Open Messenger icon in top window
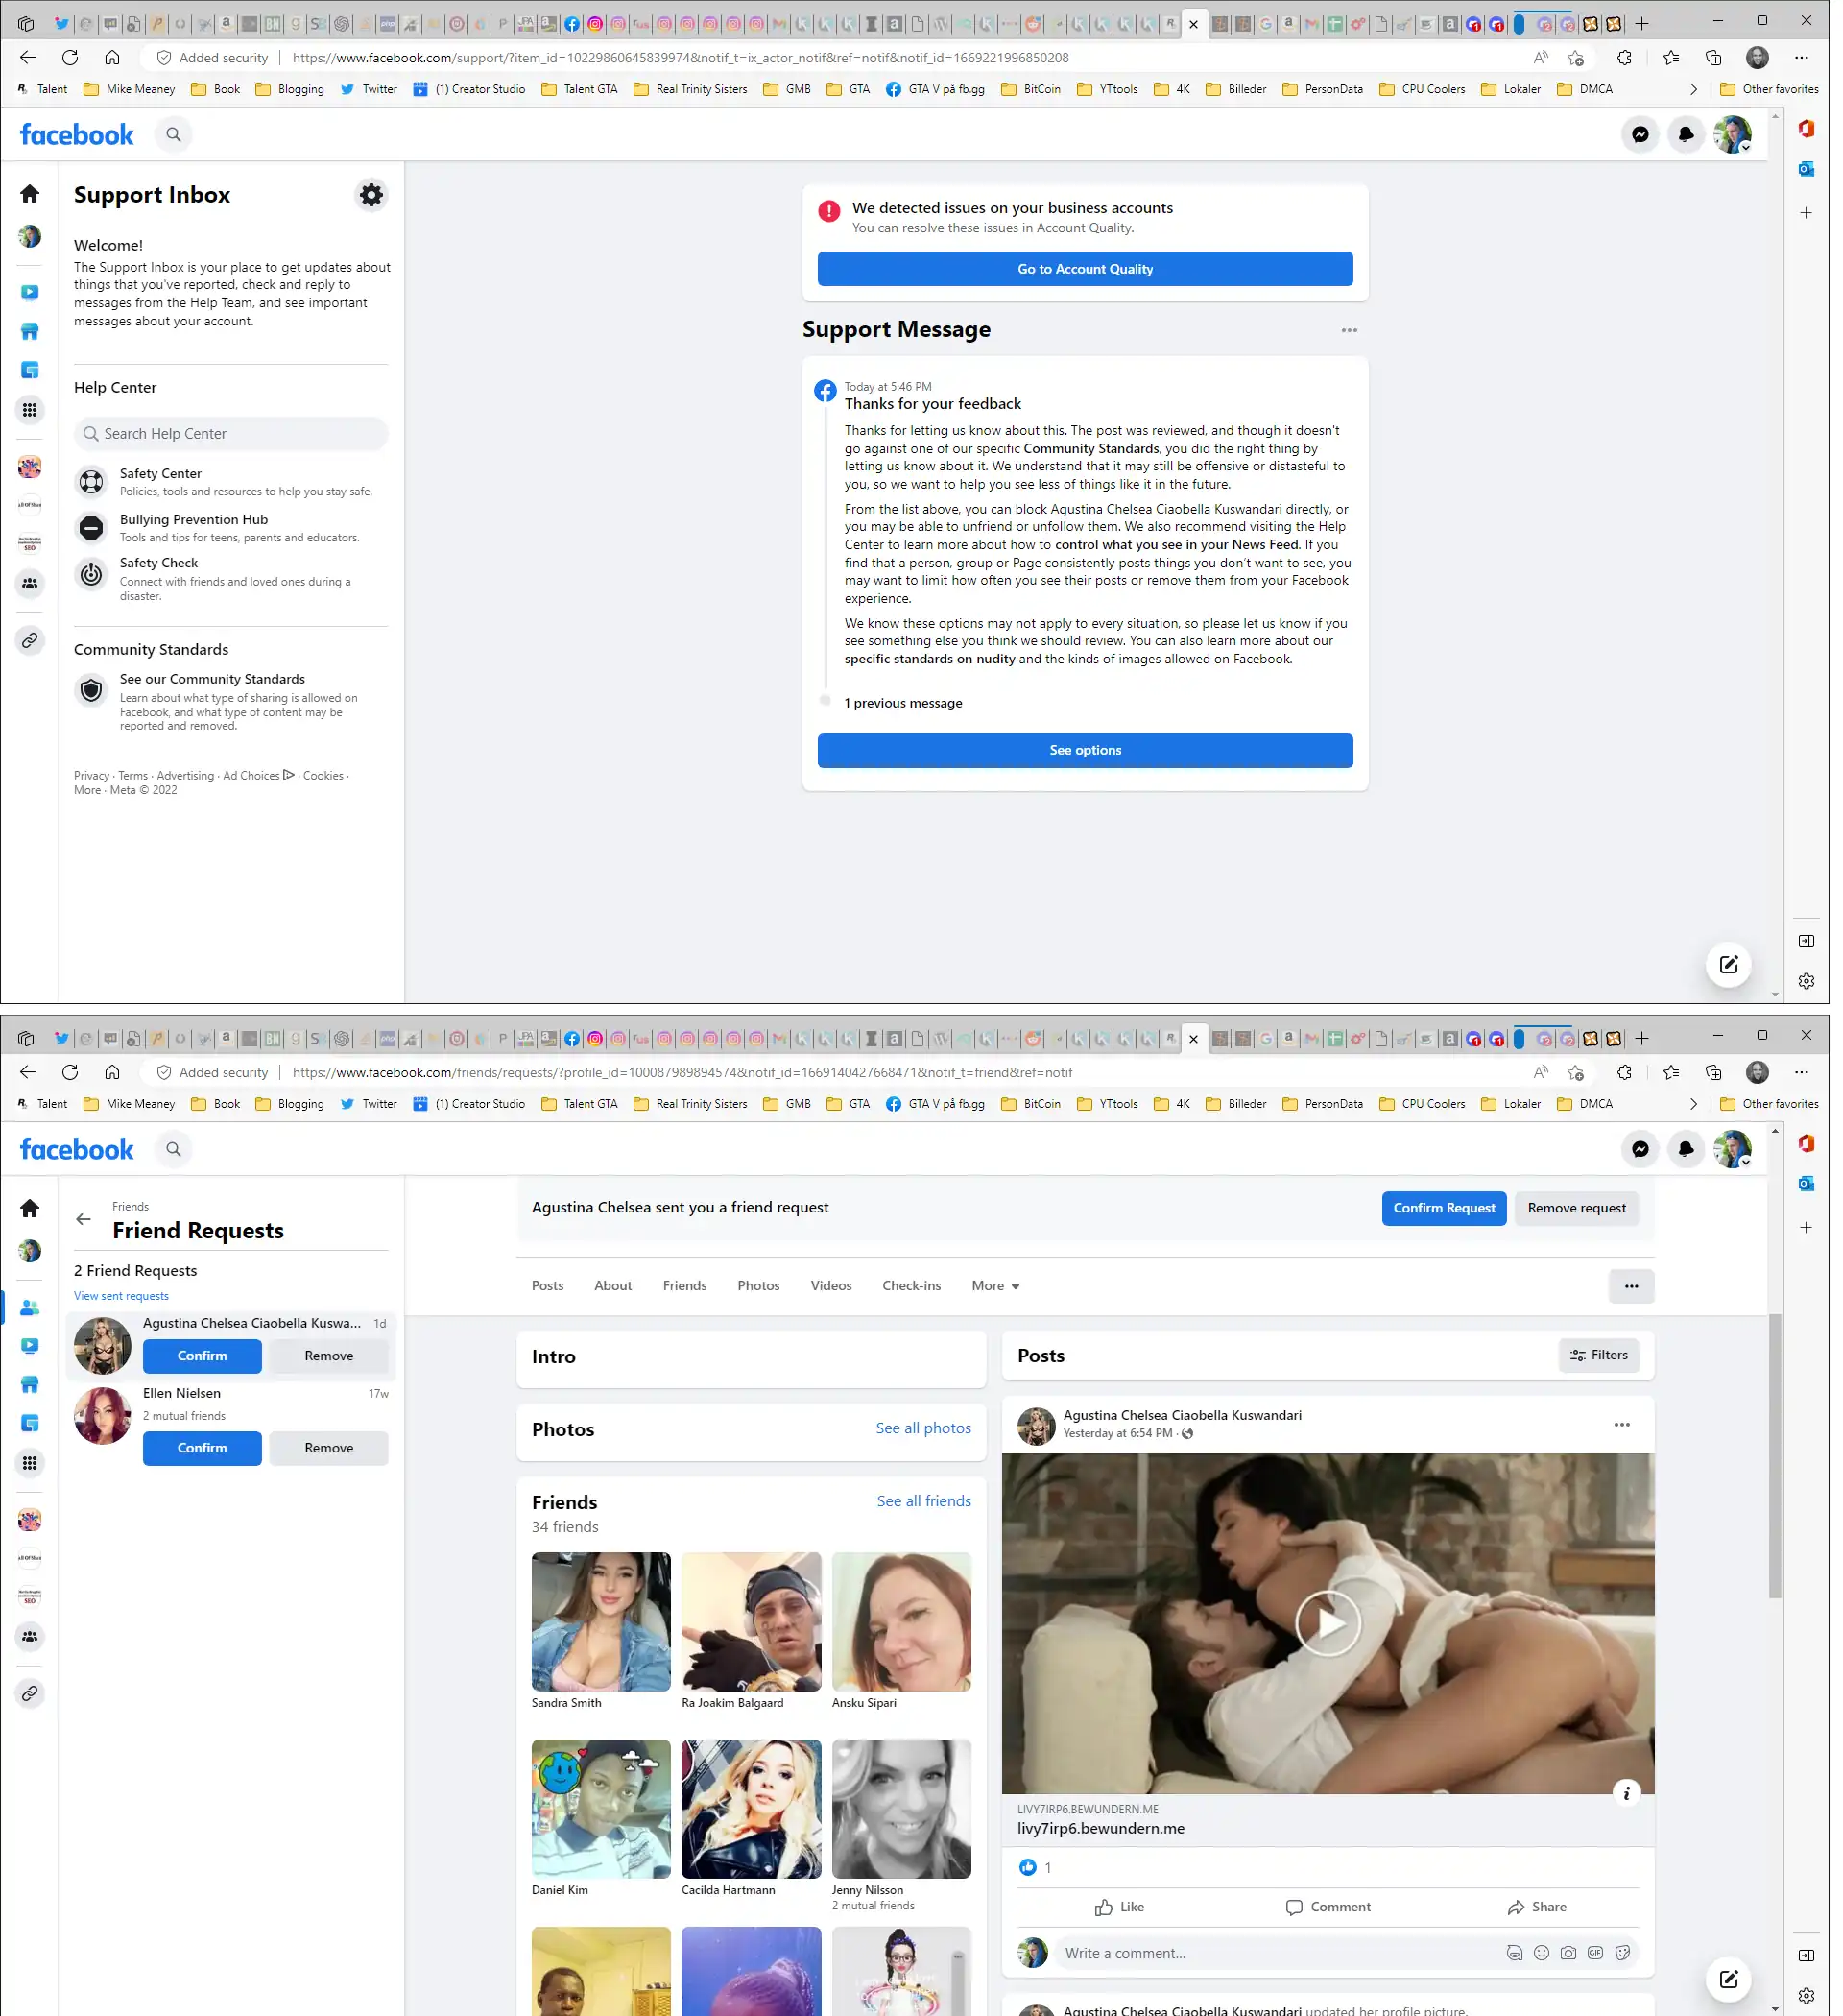Screen dimensions: 1843x2016 tap(1640, 134)
